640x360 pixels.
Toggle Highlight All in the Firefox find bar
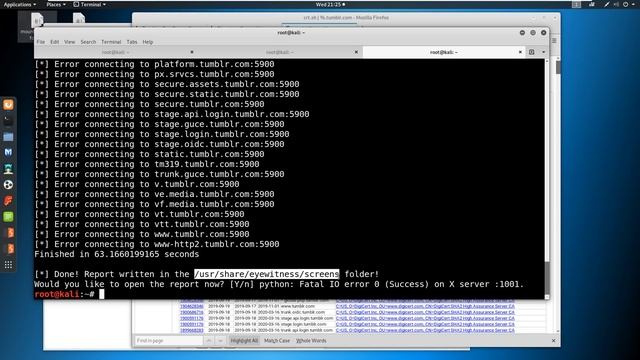click(x=244, y=340)
